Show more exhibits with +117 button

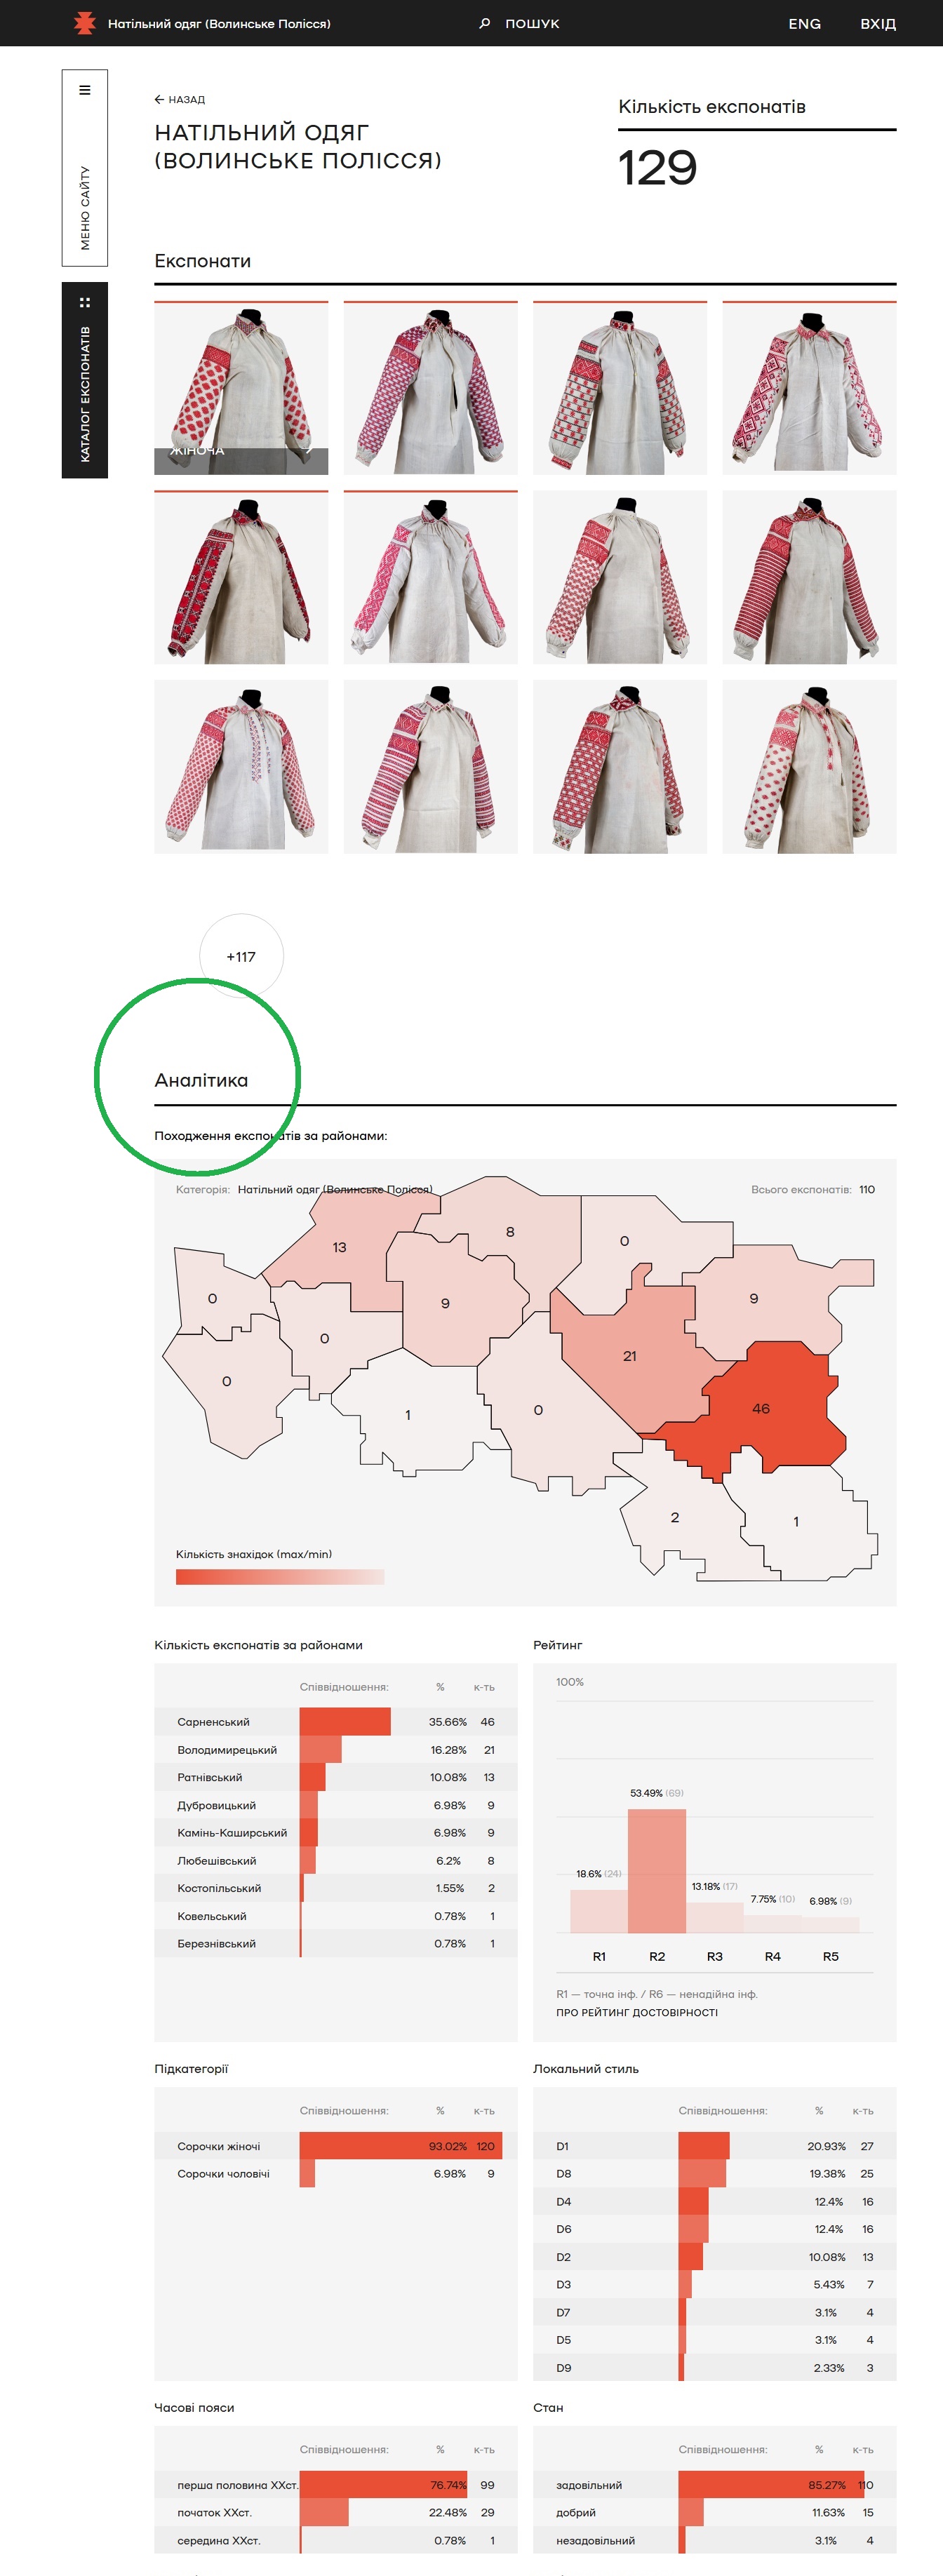(241, 956)
